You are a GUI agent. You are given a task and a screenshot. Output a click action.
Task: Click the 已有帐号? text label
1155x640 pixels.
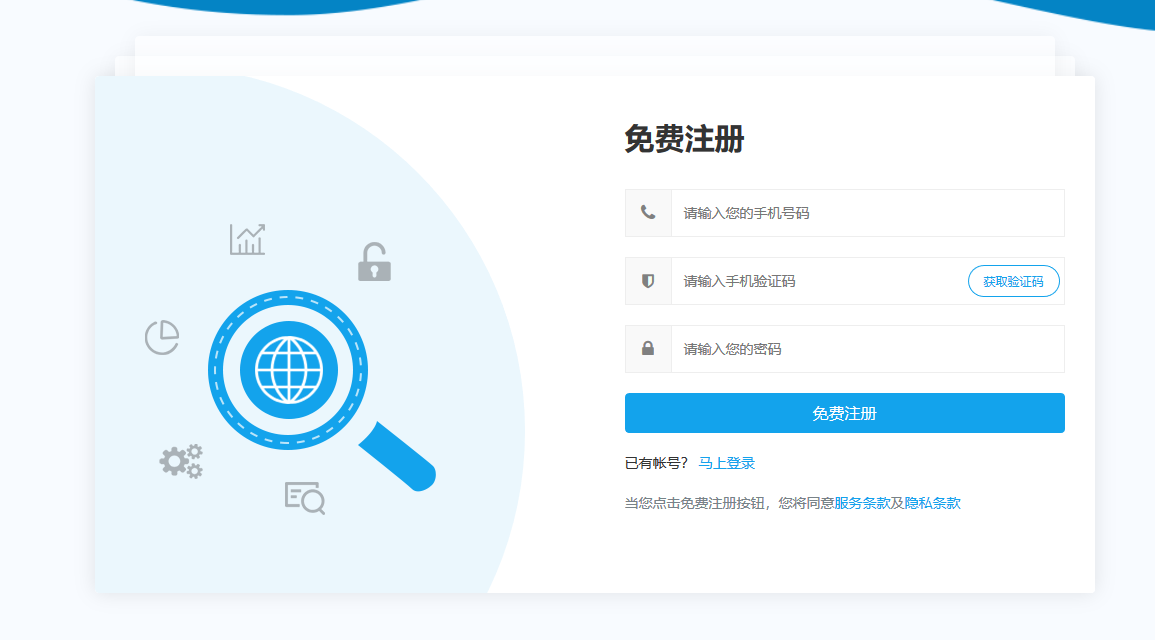click(x=656, y=463)
